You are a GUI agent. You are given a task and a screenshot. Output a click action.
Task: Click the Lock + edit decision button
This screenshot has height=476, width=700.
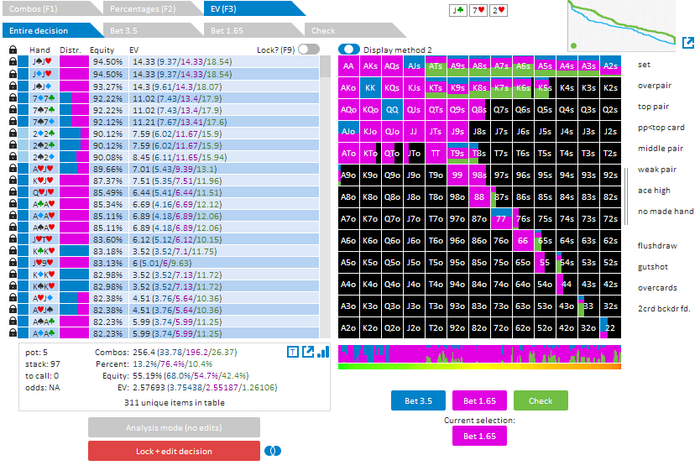174,451
